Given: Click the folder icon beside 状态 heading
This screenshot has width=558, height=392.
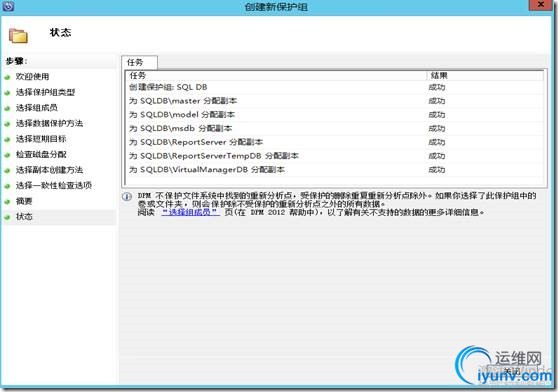Looking at the screenshot, I should tap(18, 36).
